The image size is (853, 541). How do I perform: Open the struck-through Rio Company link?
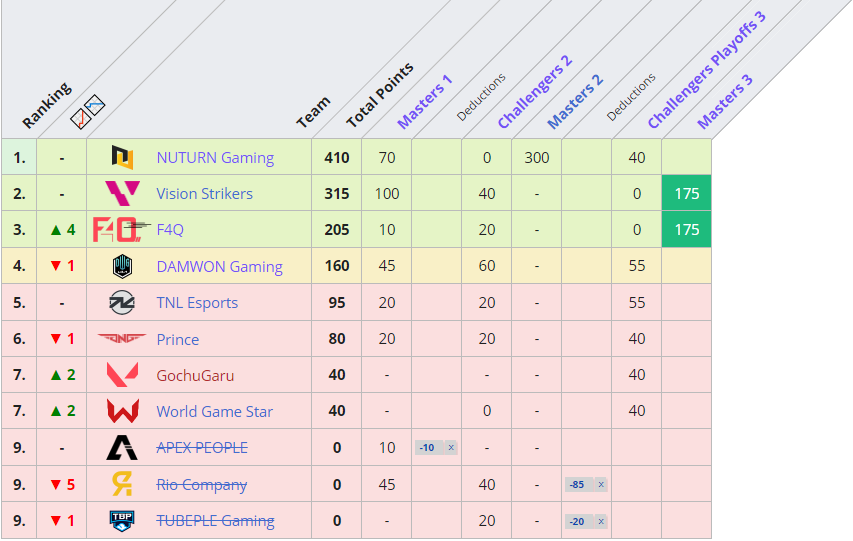click(201, 484)
